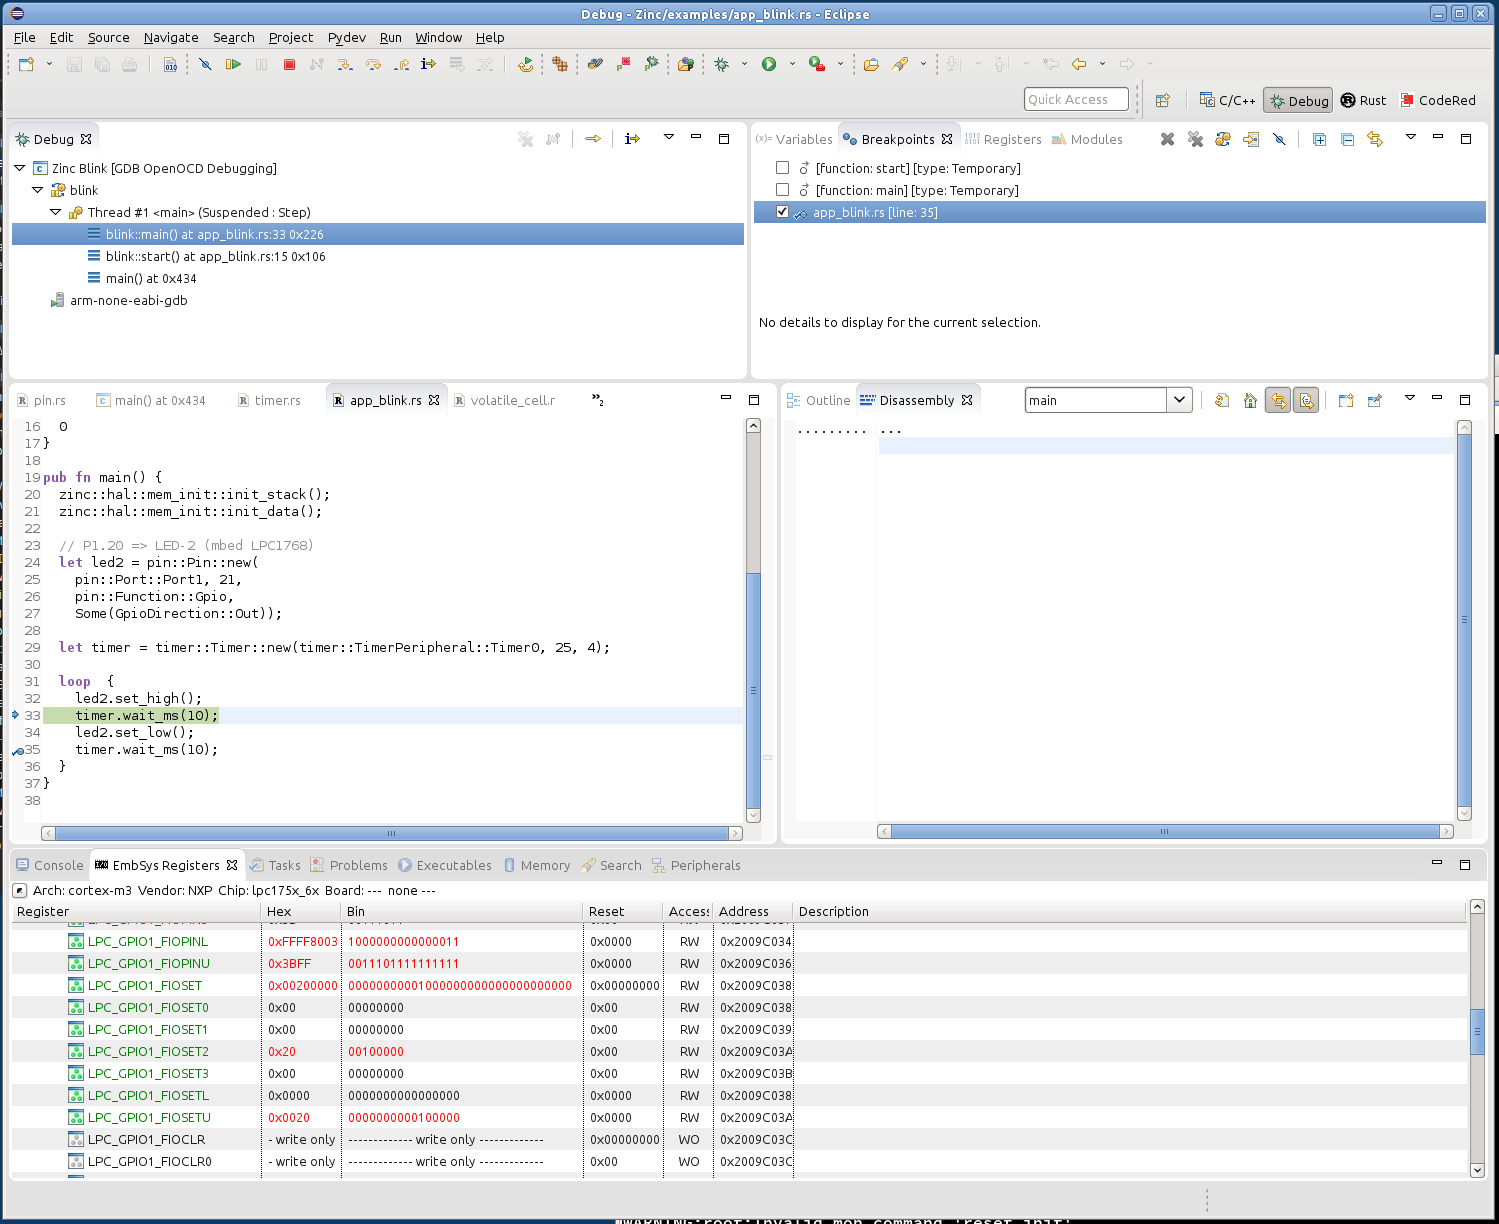The width and height of the screenshot is (1499, 1224).
Task: Click the Resume debug toolbar icon
Action: (233, 64)
